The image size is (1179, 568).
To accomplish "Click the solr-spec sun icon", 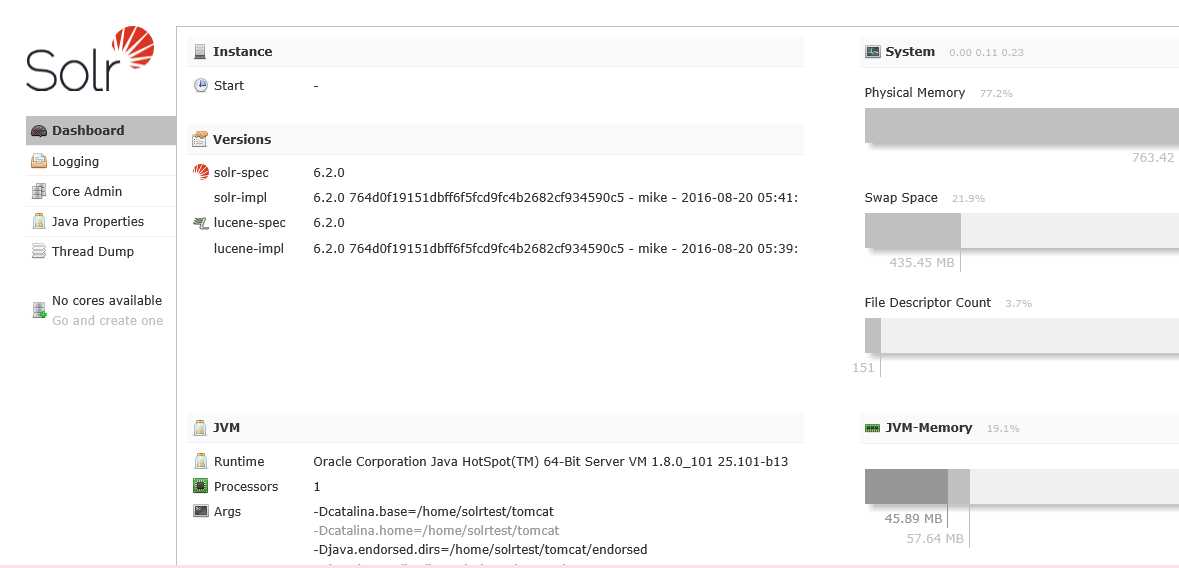I will coord(201,172).
